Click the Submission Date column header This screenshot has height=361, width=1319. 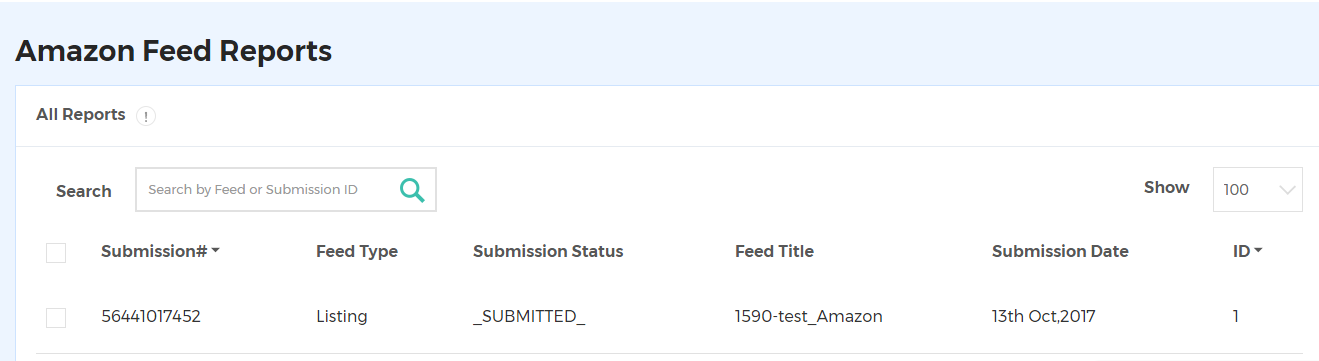(x=1060, y=252)
